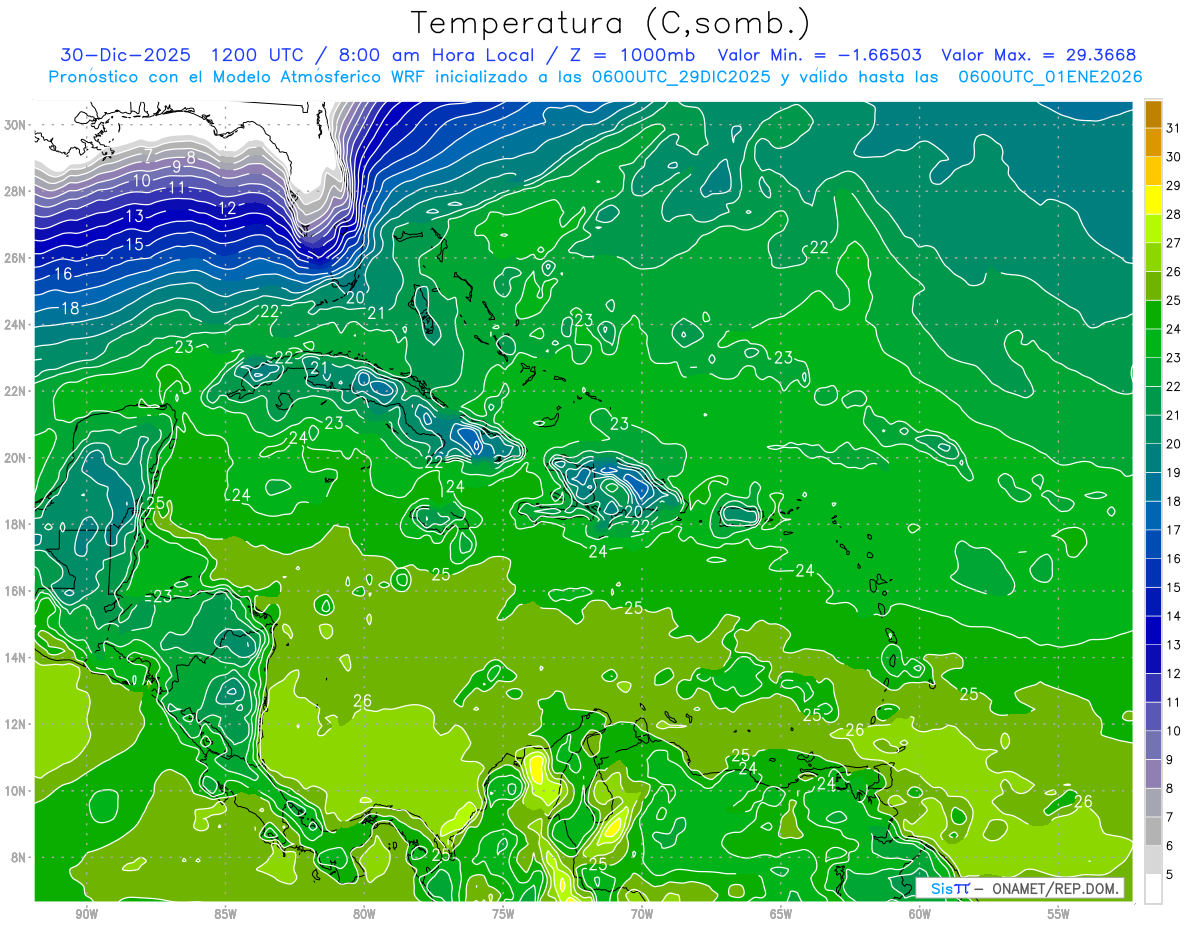
Task: Click the "1200 UTC" time text
Action: click(x=256, y=55)
